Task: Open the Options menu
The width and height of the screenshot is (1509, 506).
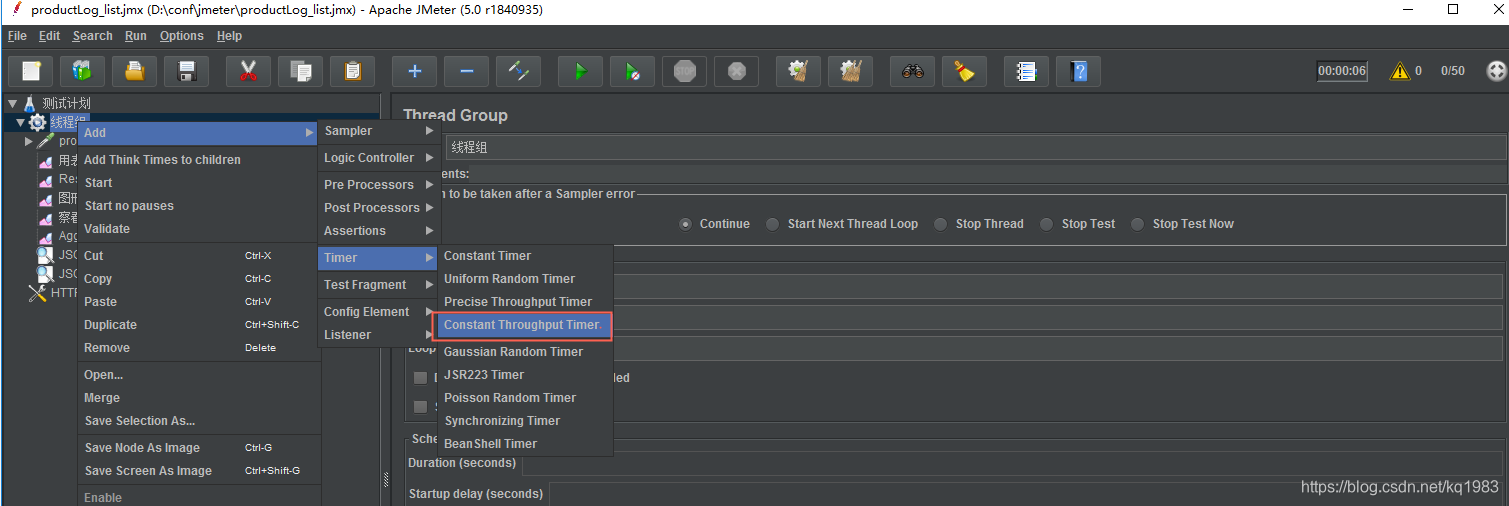Action: [x=182, y=36]
